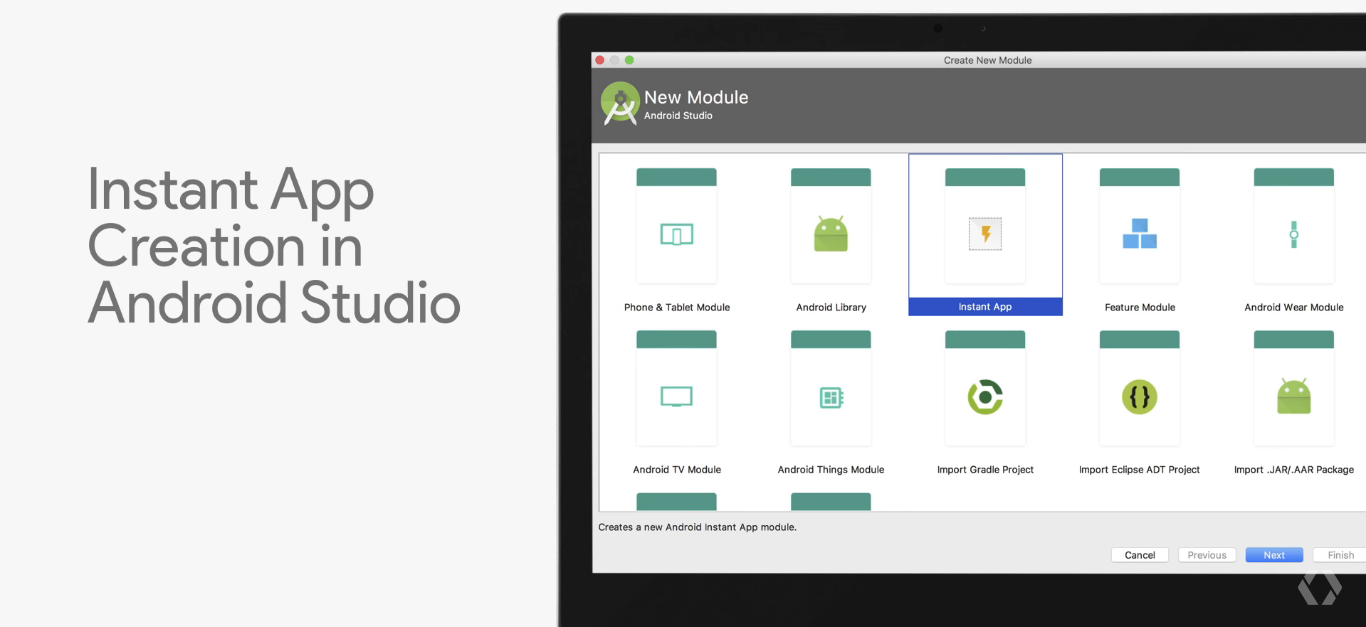Click the highlighted 'Instant App' label
Viewport: 1366px width, 627px height.
click(985, 307)
